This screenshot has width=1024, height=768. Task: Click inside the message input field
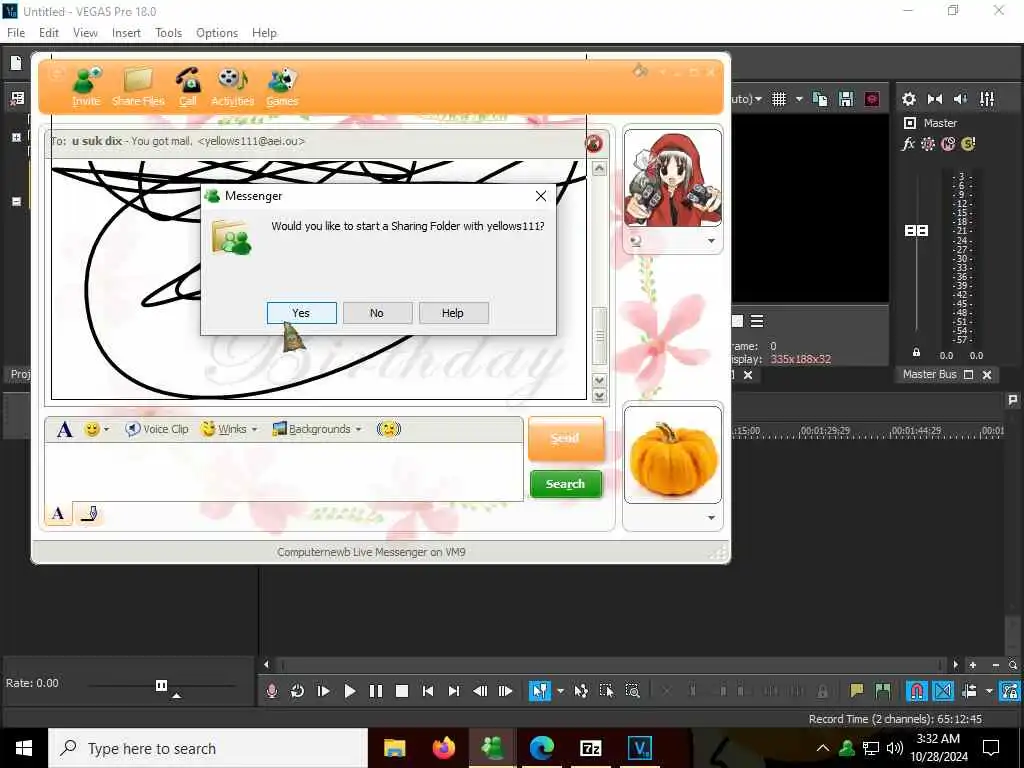(x=283, y=472)
